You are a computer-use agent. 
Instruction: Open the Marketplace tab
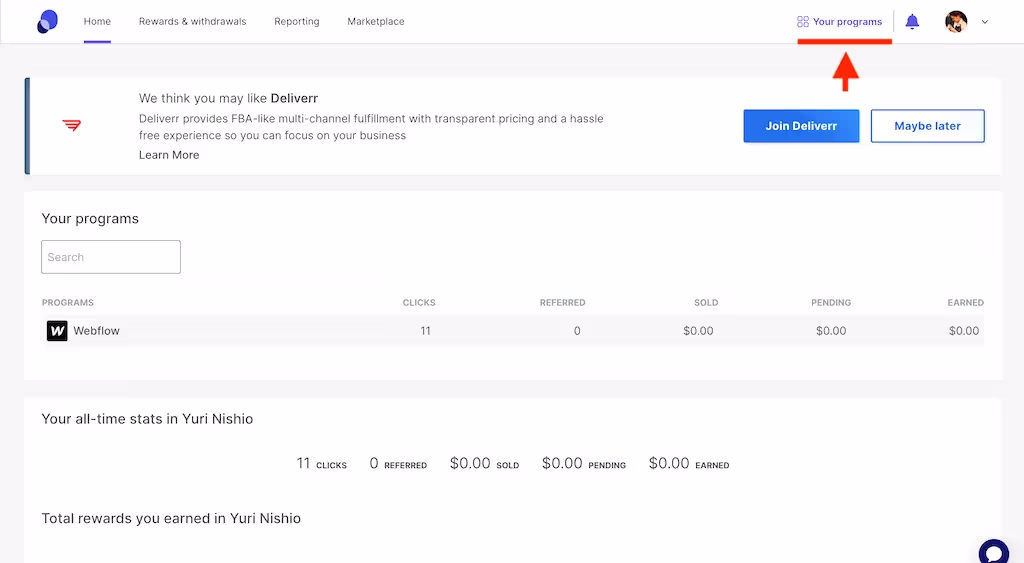click(x=376, y=22)
